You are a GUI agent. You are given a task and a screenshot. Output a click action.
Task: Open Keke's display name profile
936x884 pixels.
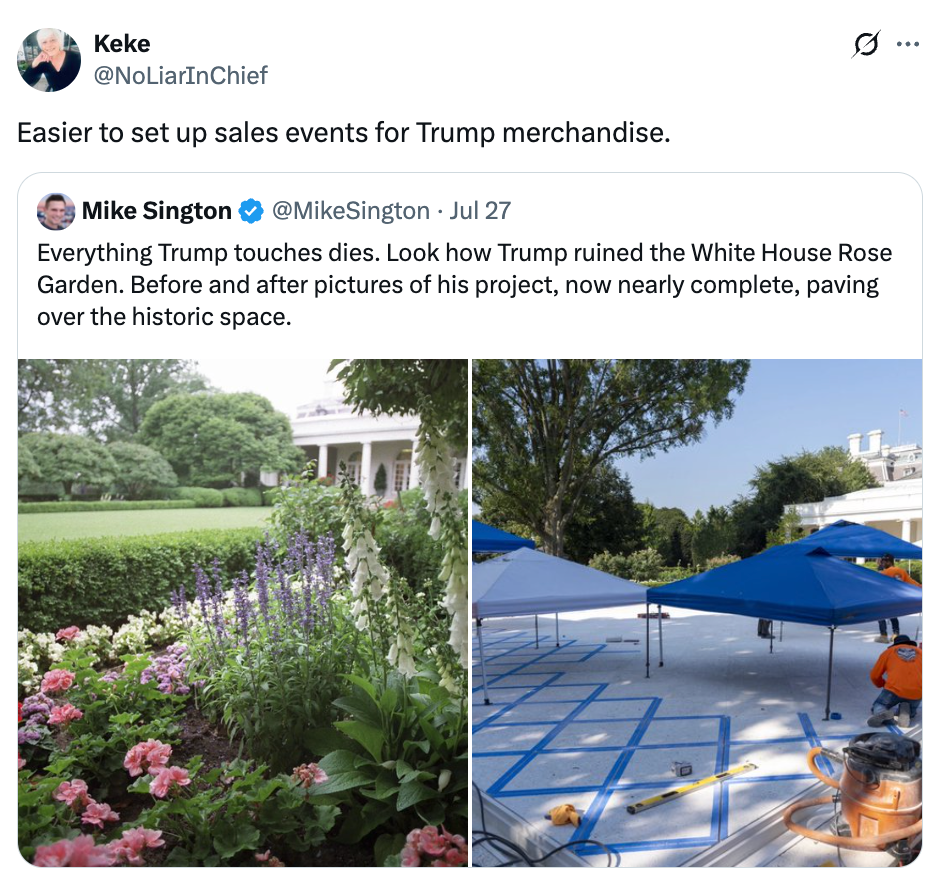pos(122,44)
